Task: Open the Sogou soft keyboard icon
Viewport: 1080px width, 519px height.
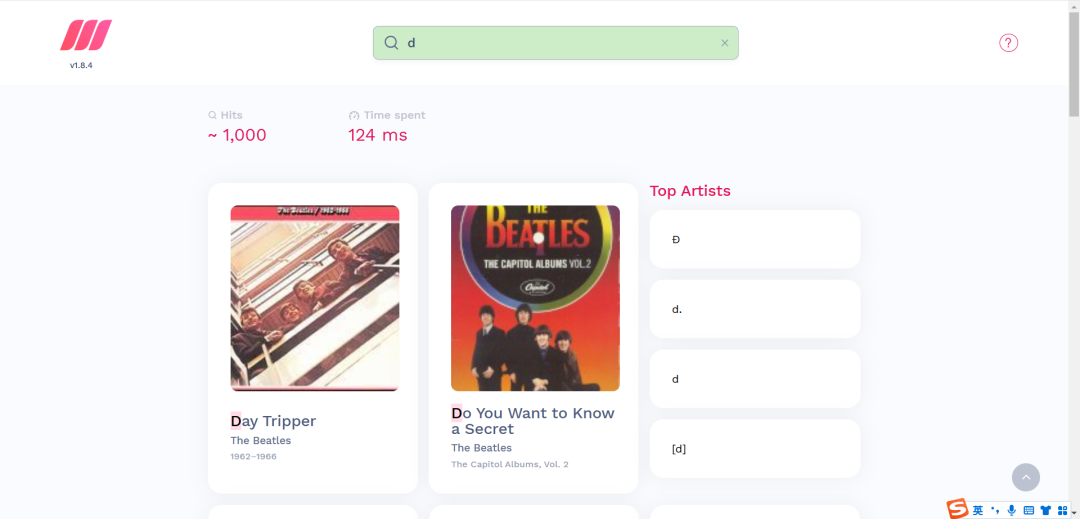Action: coord(1029,510)
